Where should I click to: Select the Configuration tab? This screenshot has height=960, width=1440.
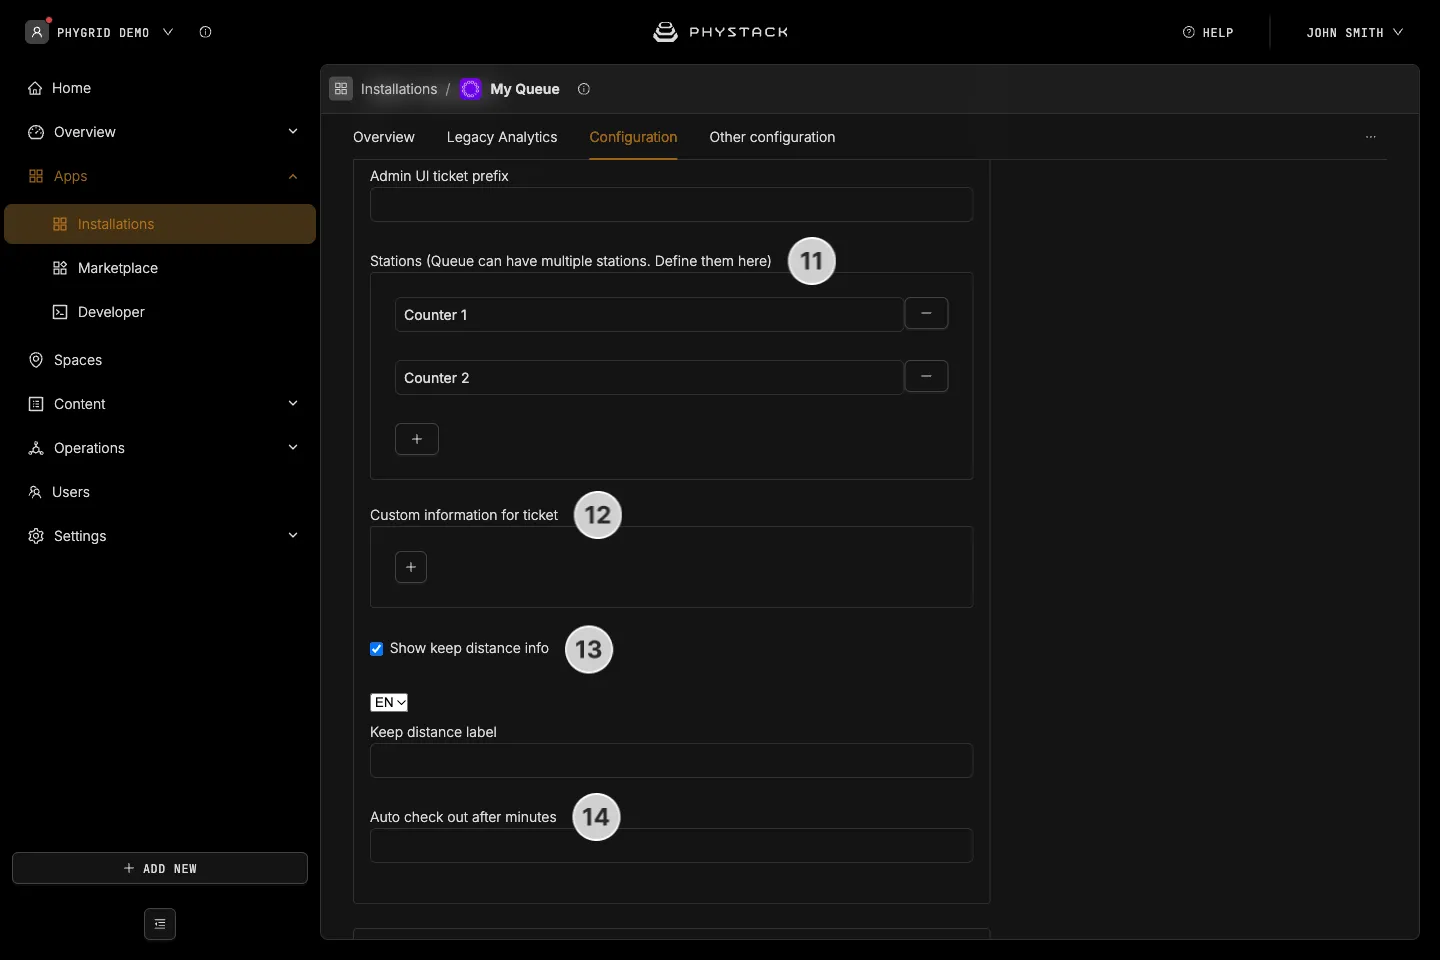tap(633, 137)
